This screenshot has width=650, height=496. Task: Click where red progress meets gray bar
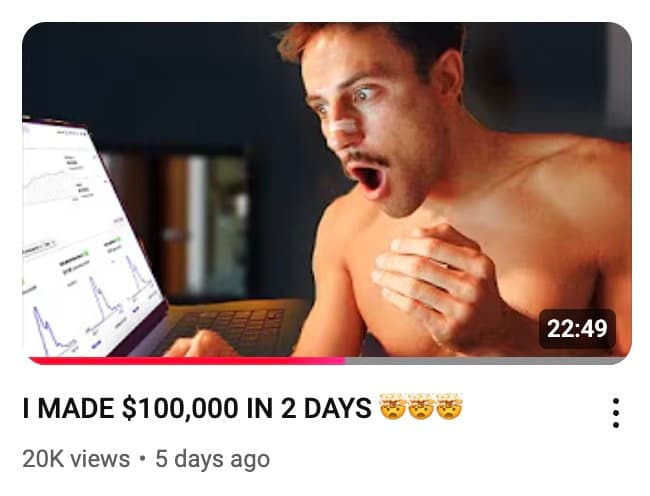tap(345, 361)
